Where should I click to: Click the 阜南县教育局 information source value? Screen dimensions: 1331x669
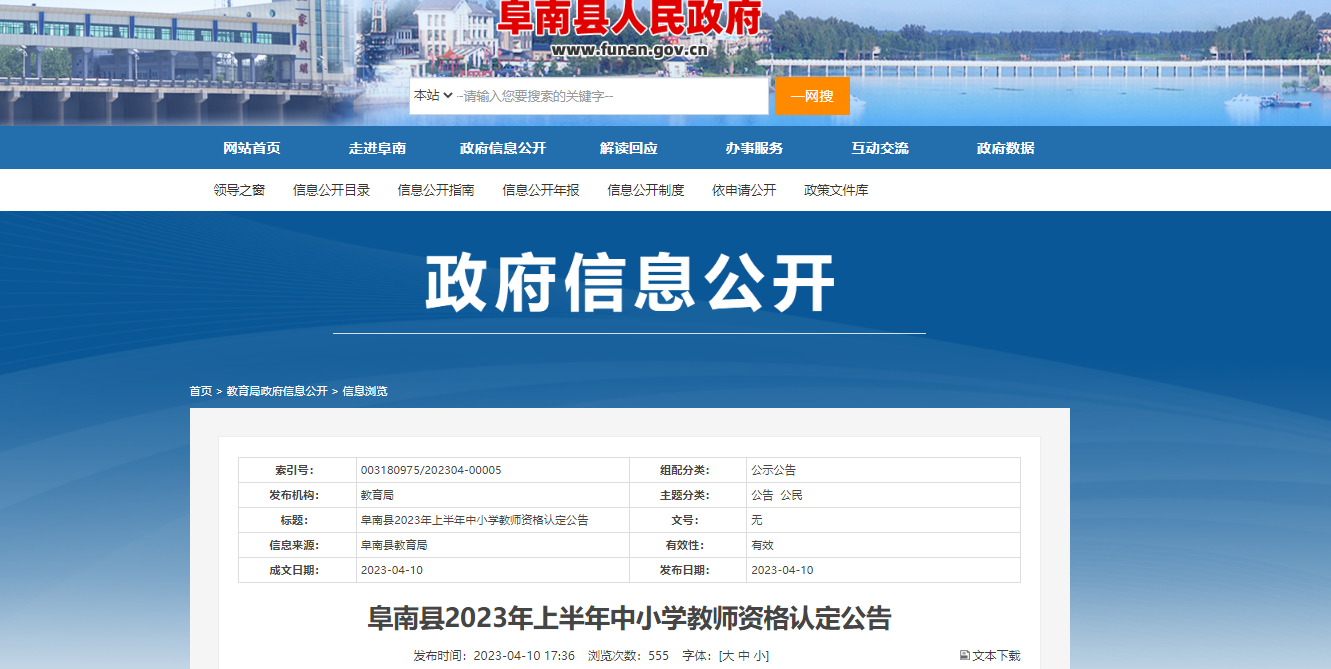pos(394,545)
